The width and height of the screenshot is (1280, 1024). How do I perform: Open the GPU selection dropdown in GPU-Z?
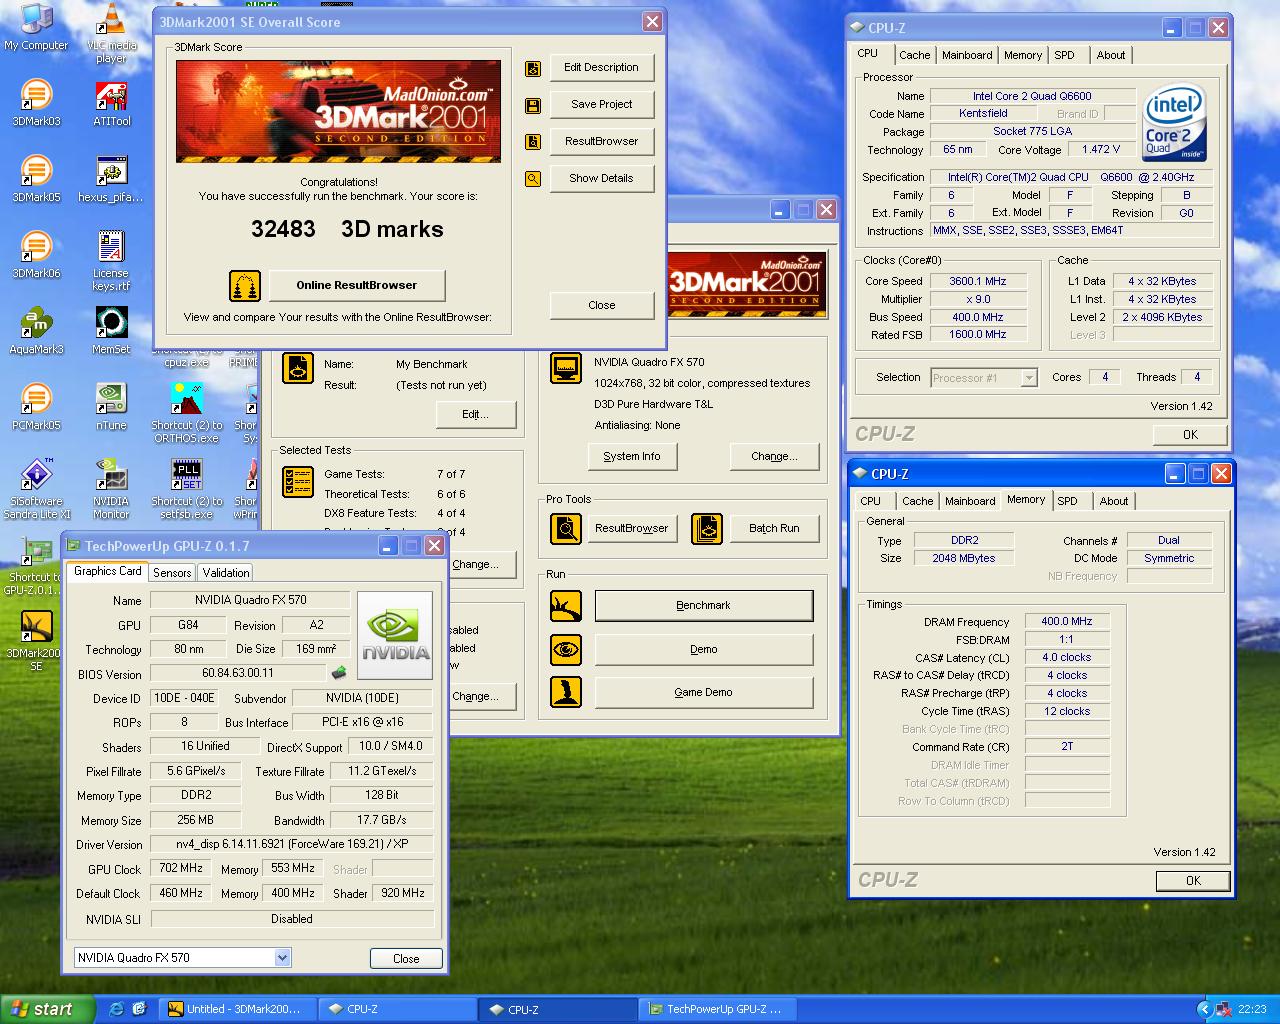pos(283,958)
